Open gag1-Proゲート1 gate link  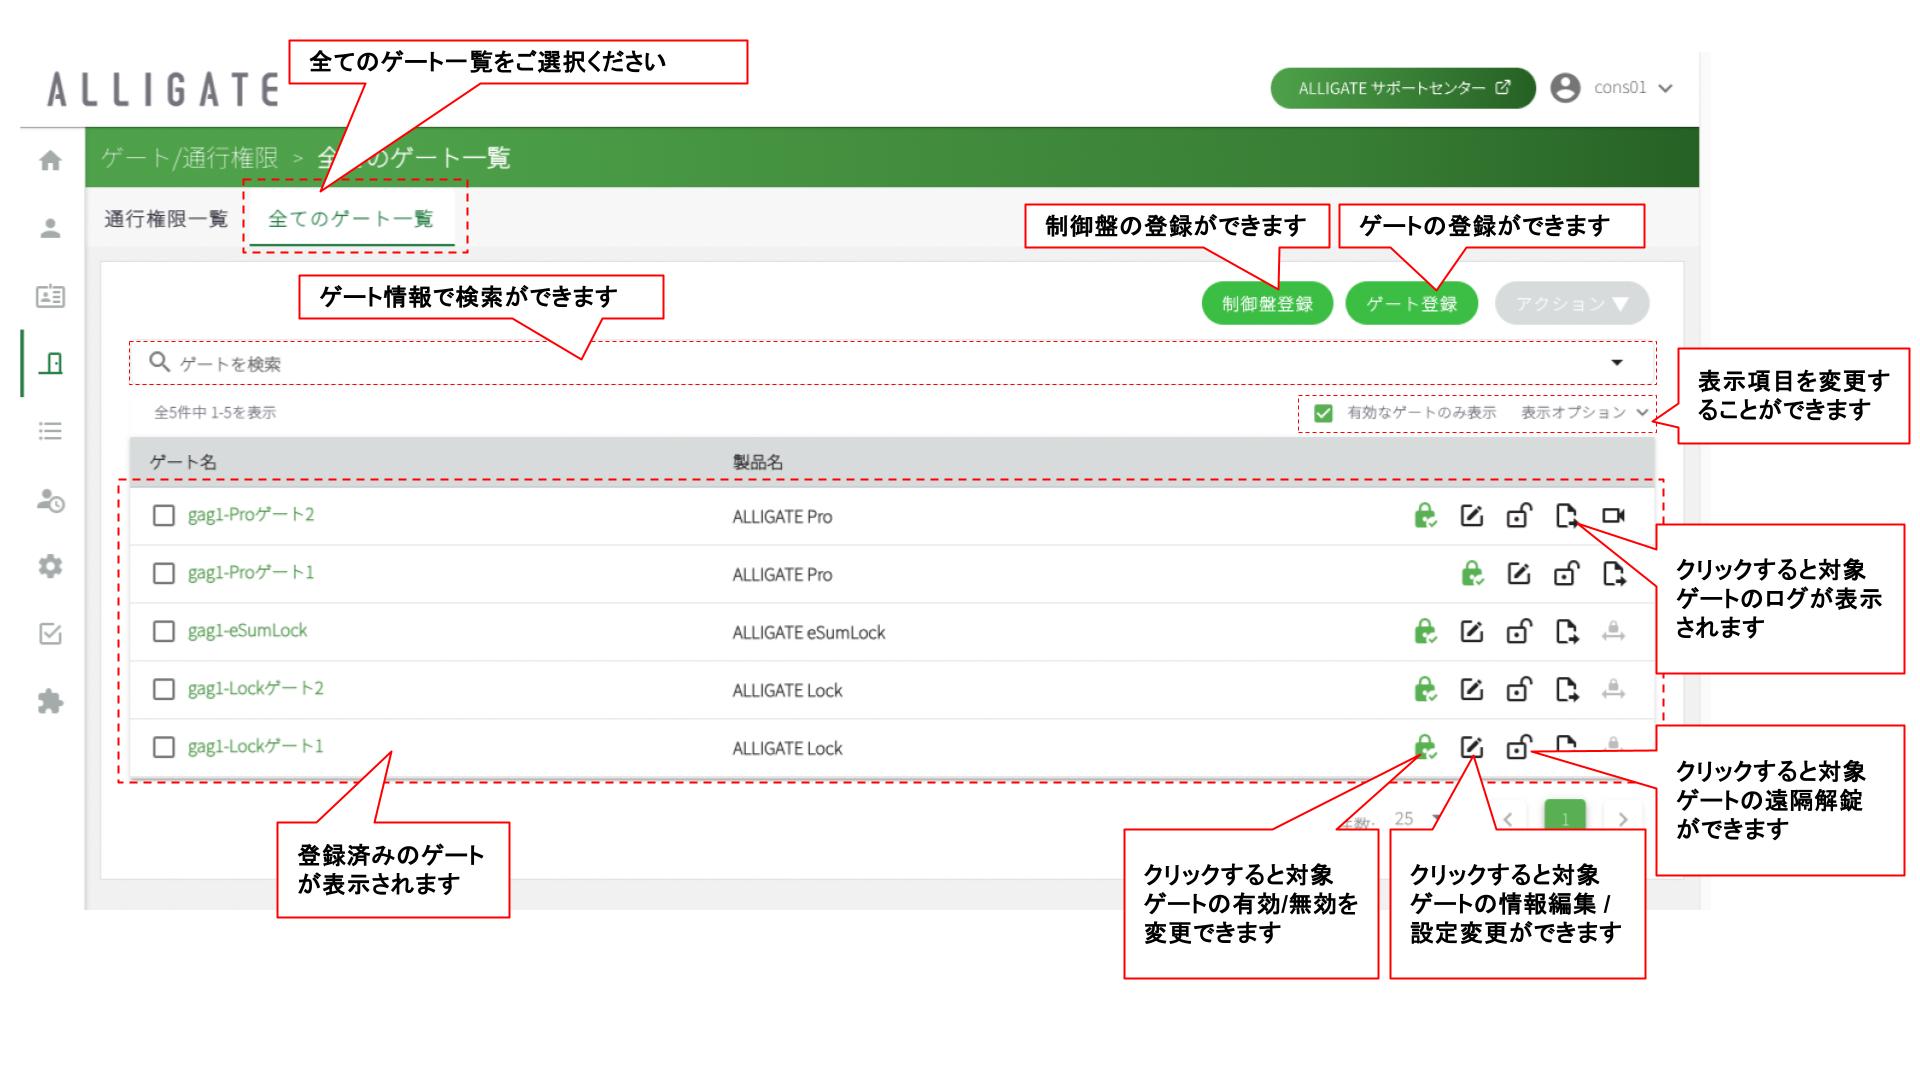251,573
